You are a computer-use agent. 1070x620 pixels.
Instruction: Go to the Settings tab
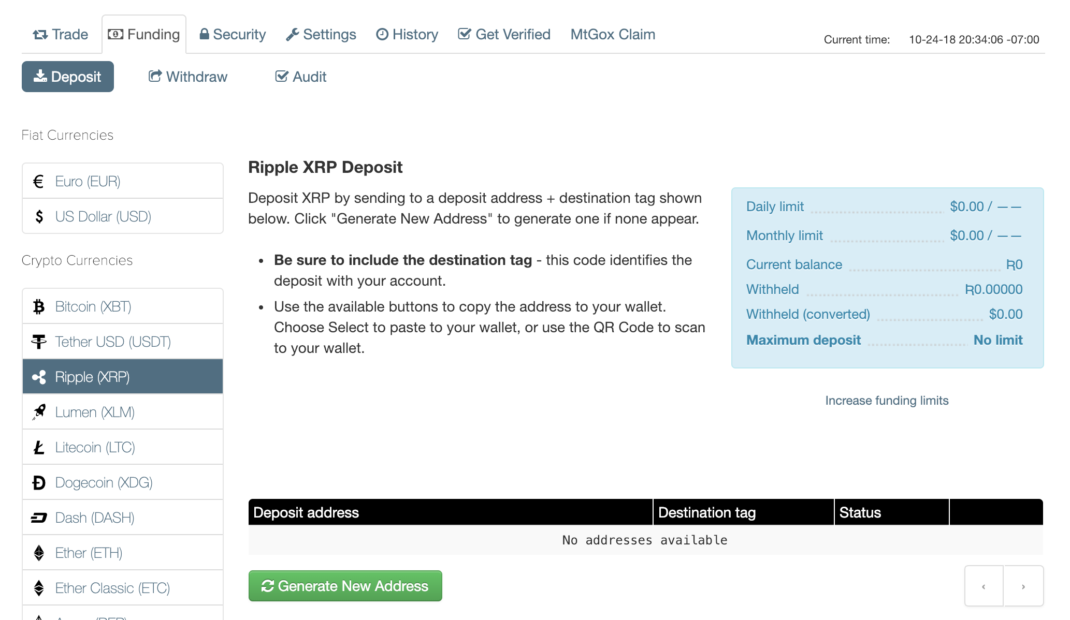click(x=321, y=34)
